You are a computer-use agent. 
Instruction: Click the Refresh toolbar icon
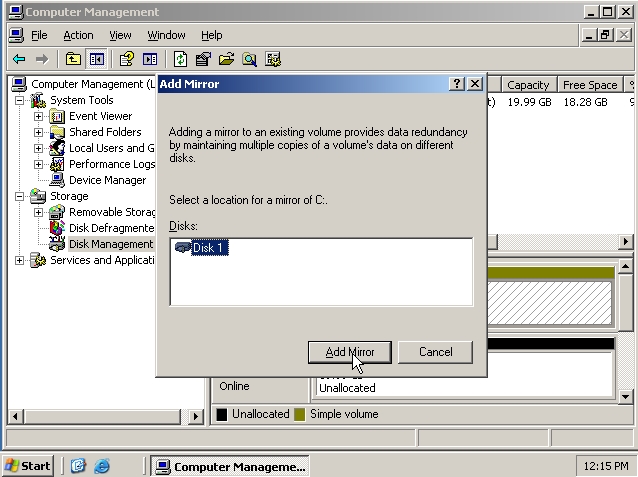click(180, 59)
